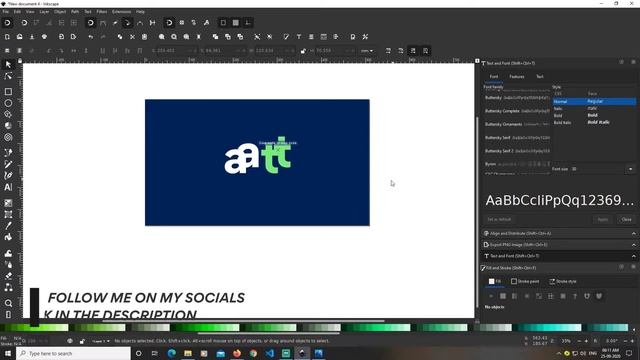Click the Apply button in Text and Font

pos(602,219)
